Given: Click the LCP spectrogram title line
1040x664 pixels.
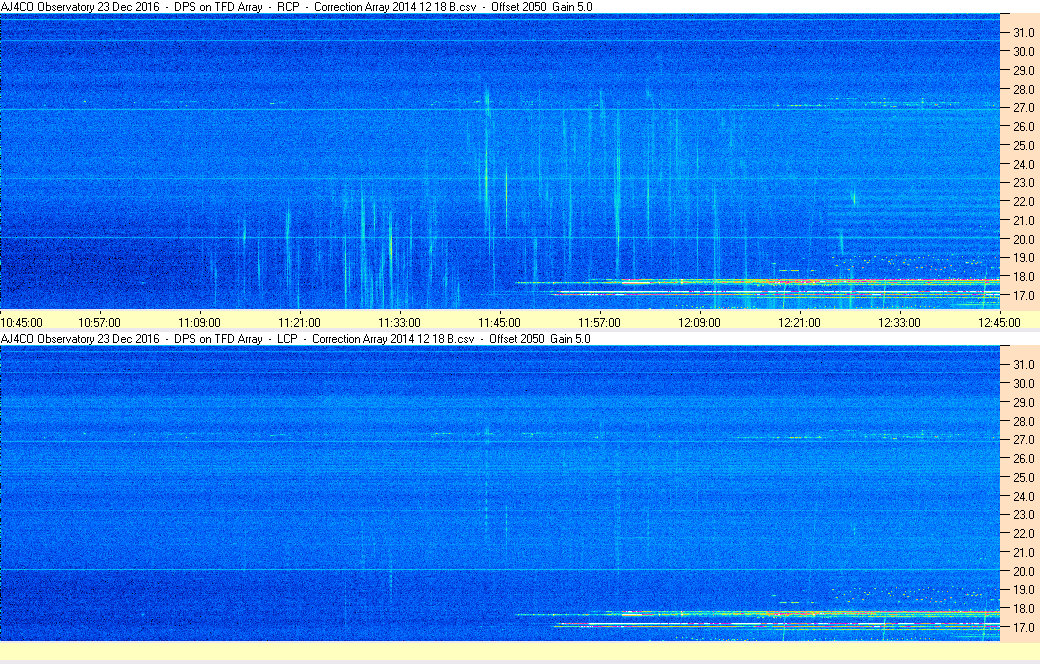Looking at the screenshot, I should 295,338.
